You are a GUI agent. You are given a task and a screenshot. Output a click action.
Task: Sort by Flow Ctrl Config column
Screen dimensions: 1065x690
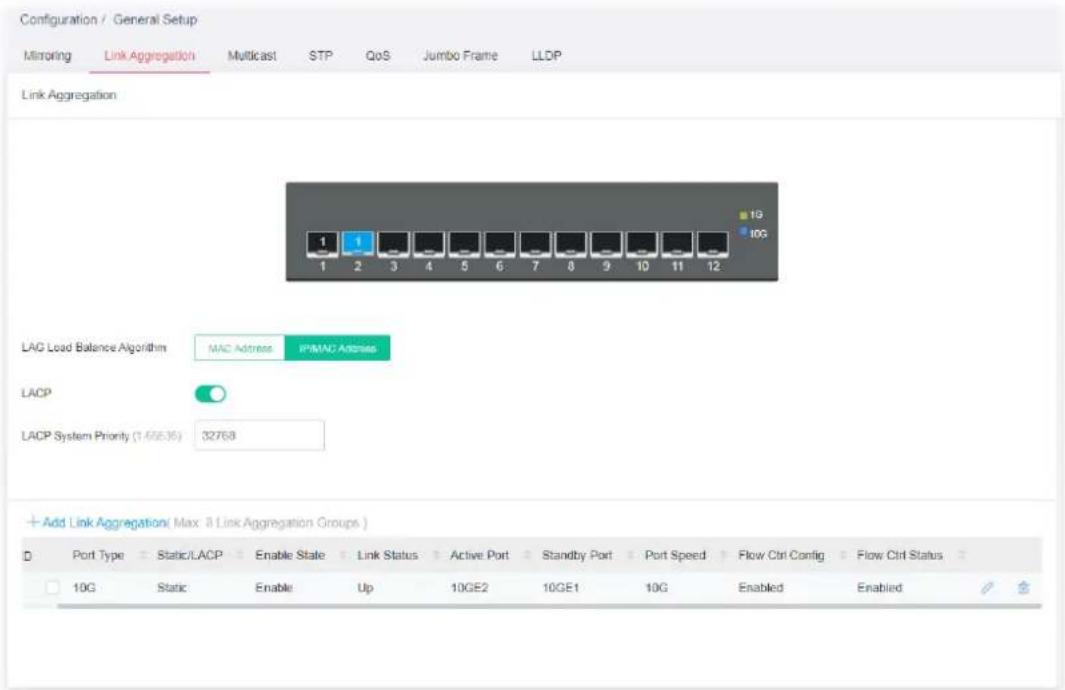click(842, 556)
